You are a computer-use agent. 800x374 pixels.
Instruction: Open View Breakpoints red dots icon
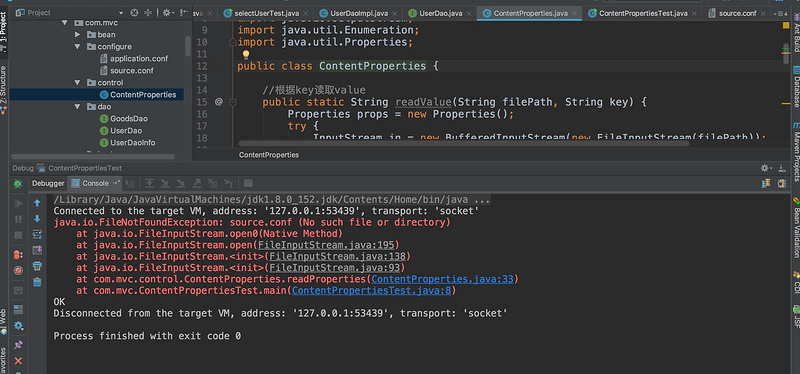[18, 255]
